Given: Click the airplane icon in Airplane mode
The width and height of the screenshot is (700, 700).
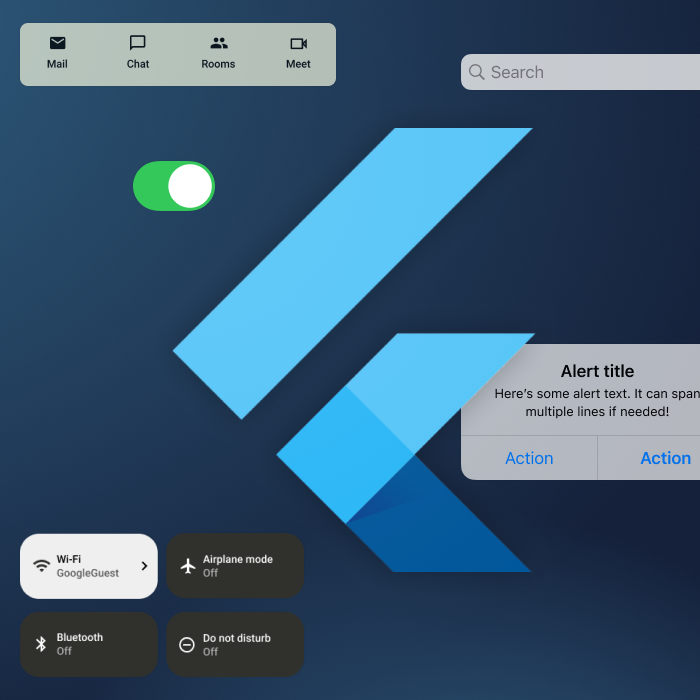Looking at the screenshot, I should pos(188,566).
